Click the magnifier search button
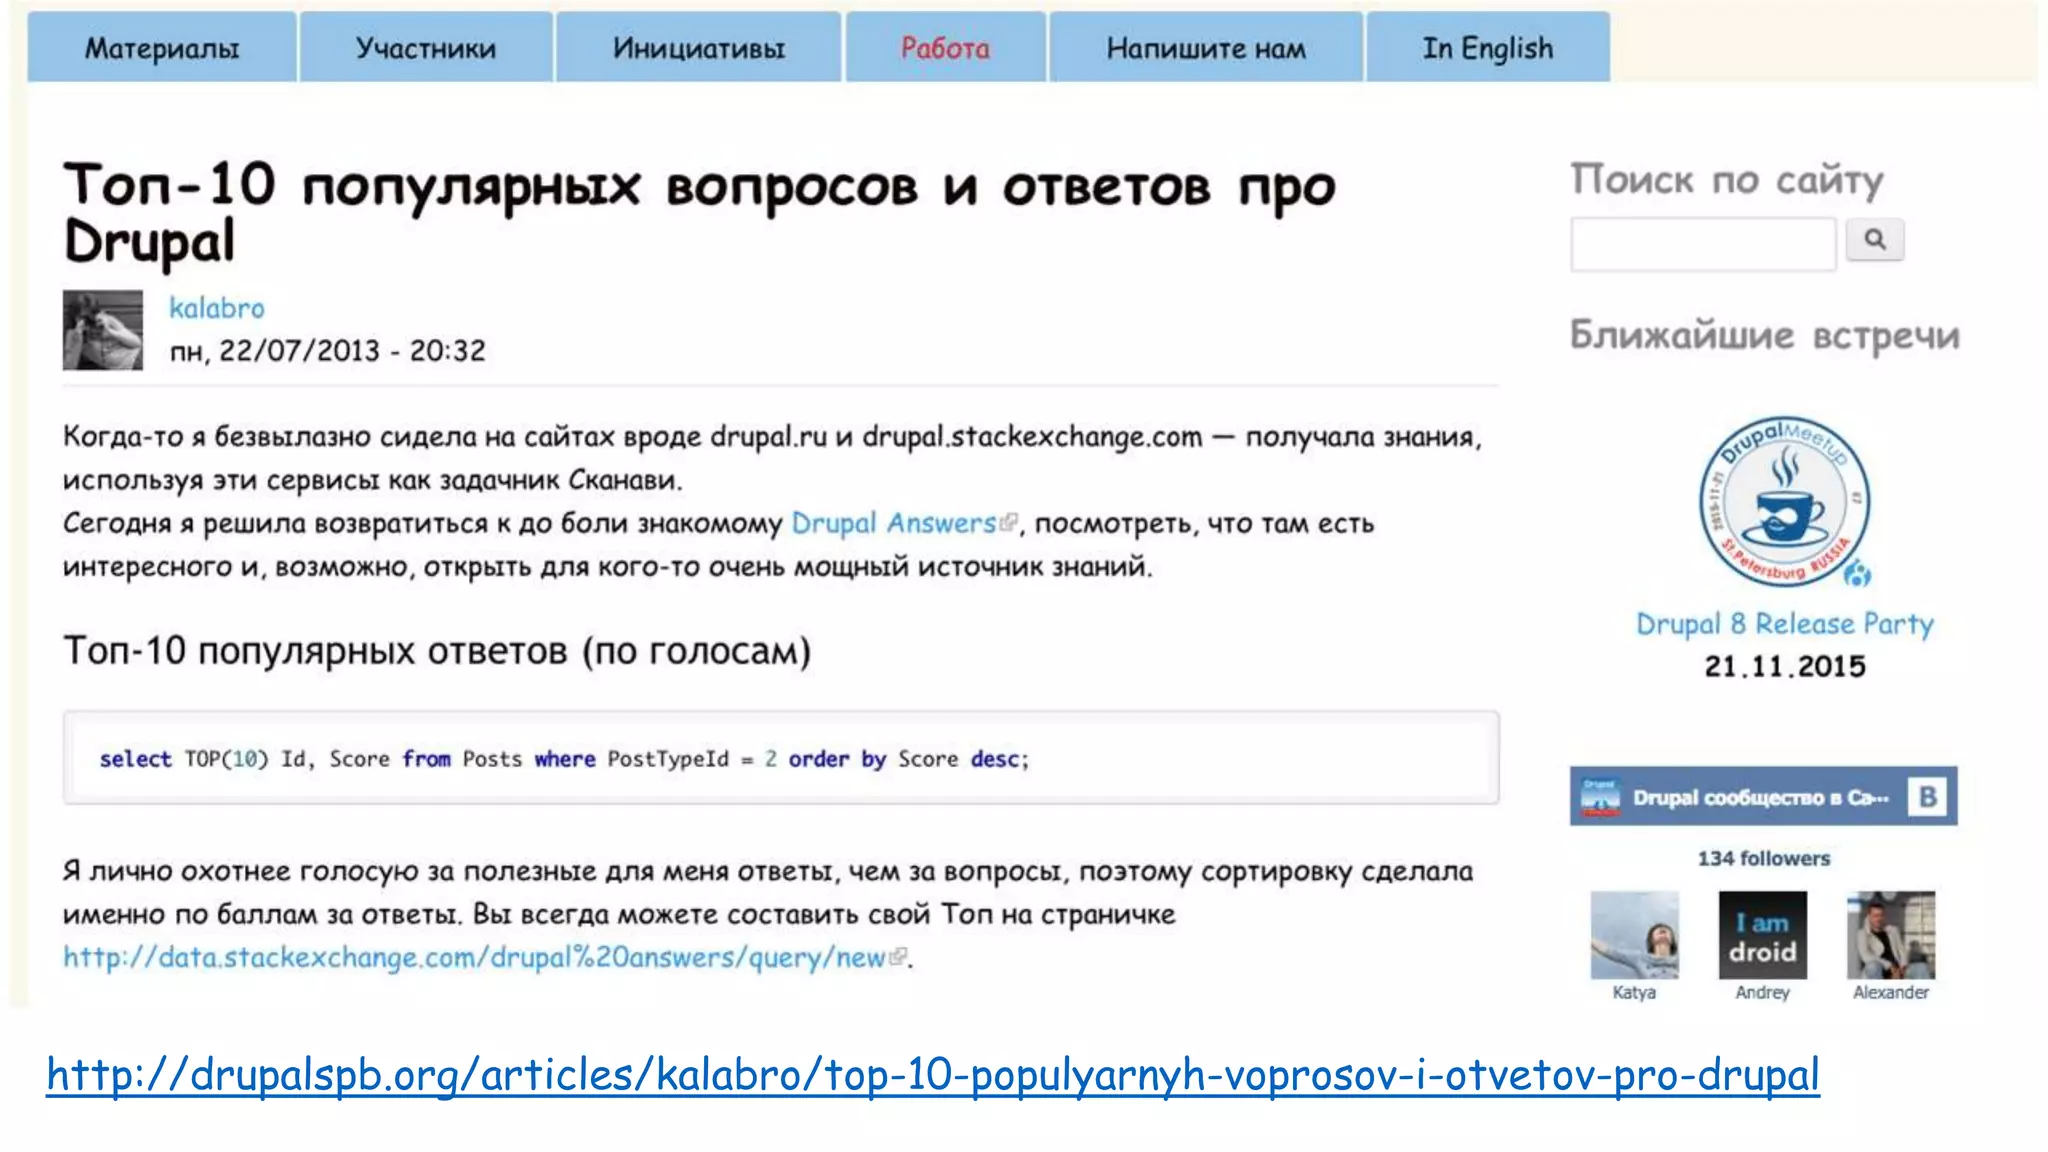Viewport: 2048px width, 1152px height. (x=1875, y=240)
